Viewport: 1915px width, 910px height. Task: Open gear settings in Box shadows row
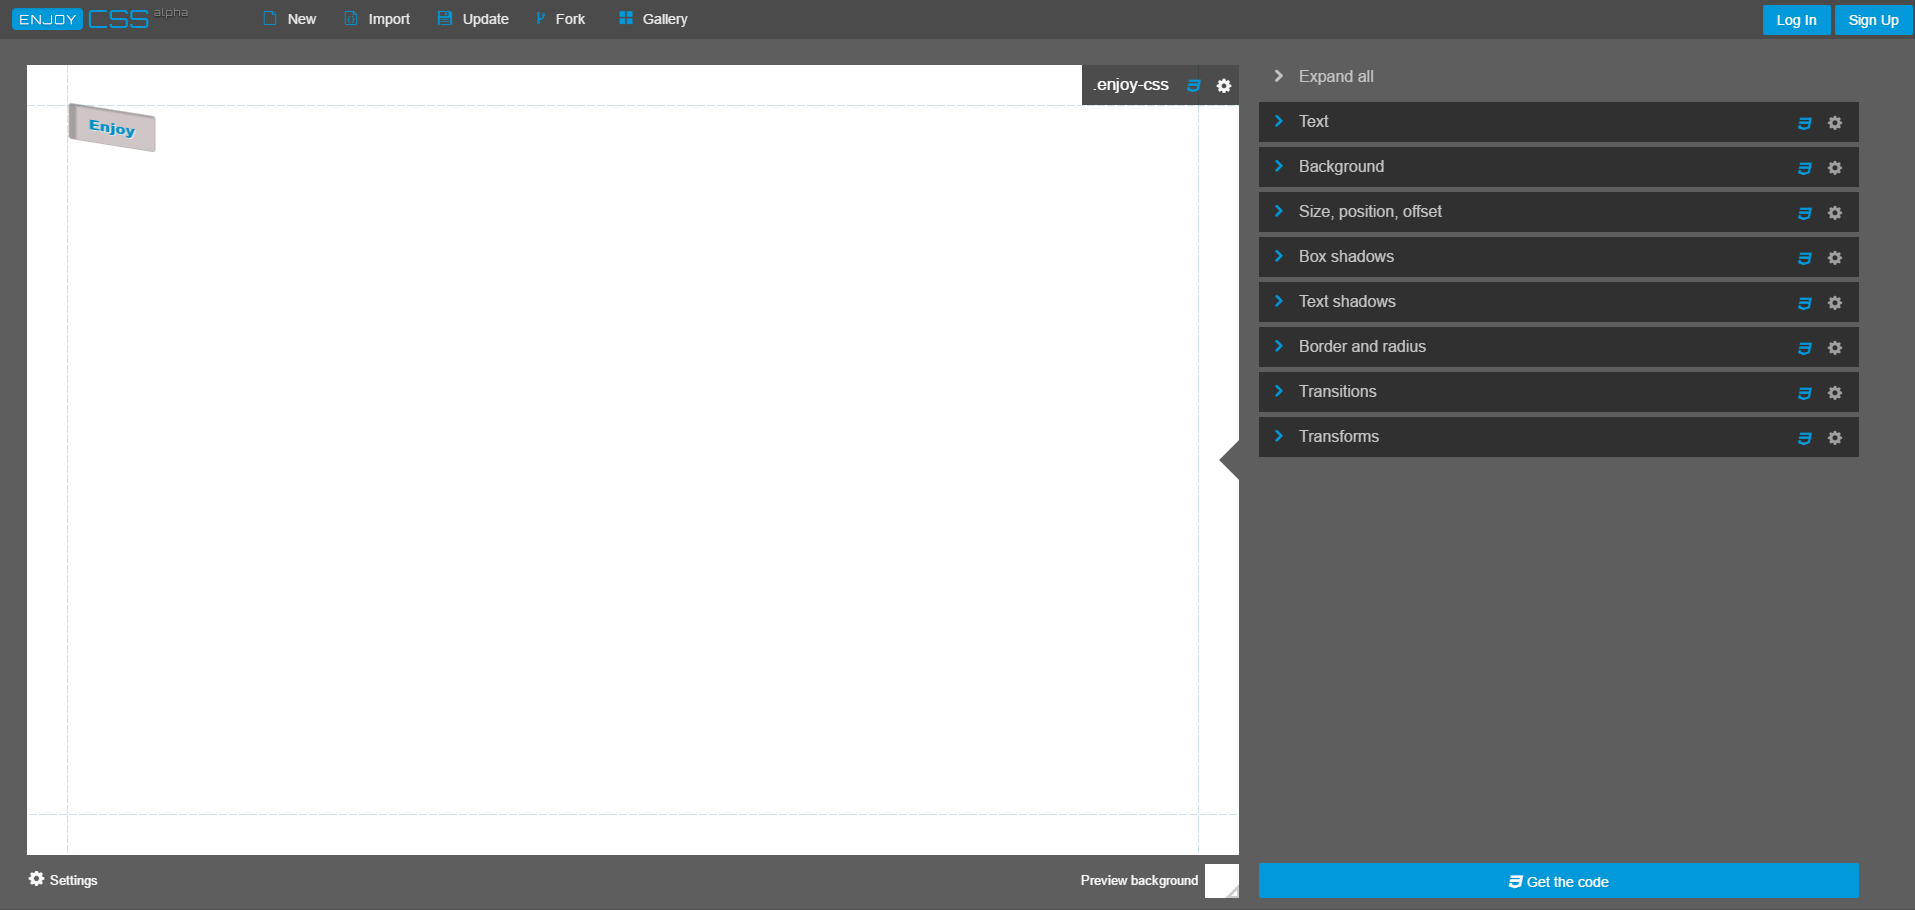[x=1835, y=258]
